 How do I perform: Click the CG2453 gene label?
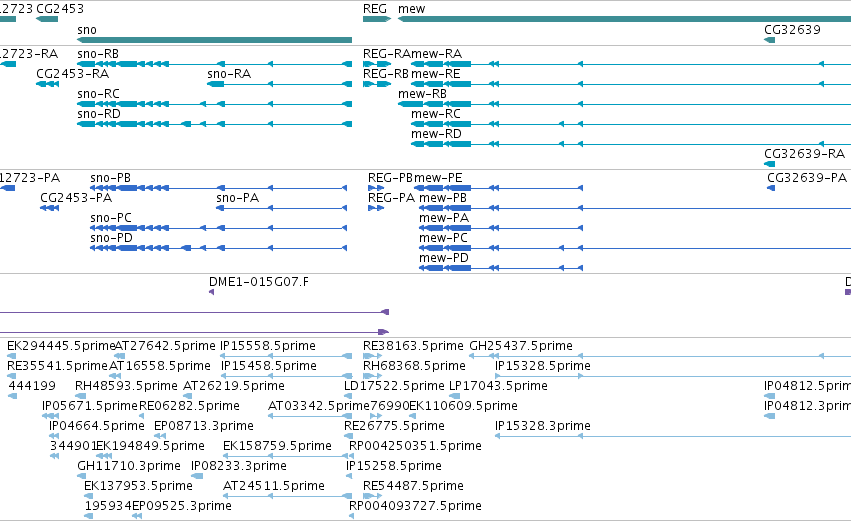click(x=60, y=9)
